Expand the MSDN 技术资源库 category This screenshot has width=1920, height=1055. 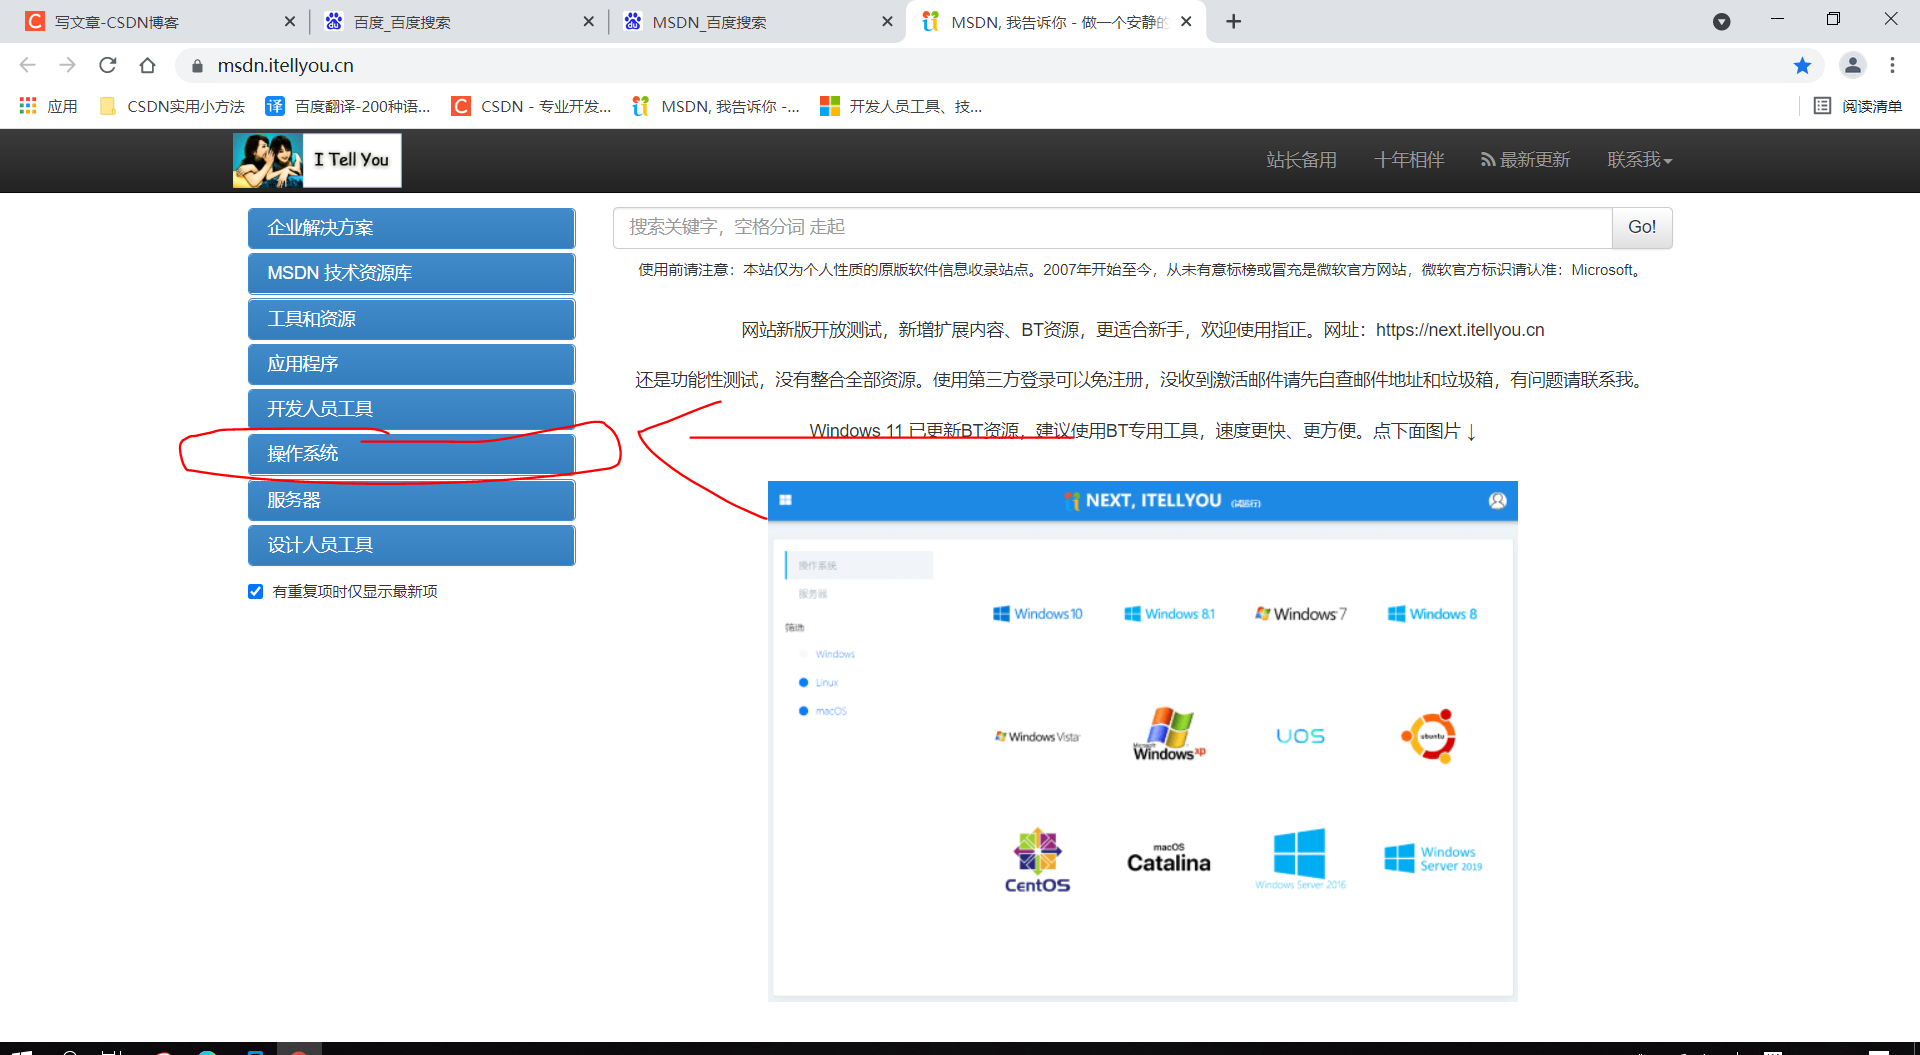pos(411,273)
